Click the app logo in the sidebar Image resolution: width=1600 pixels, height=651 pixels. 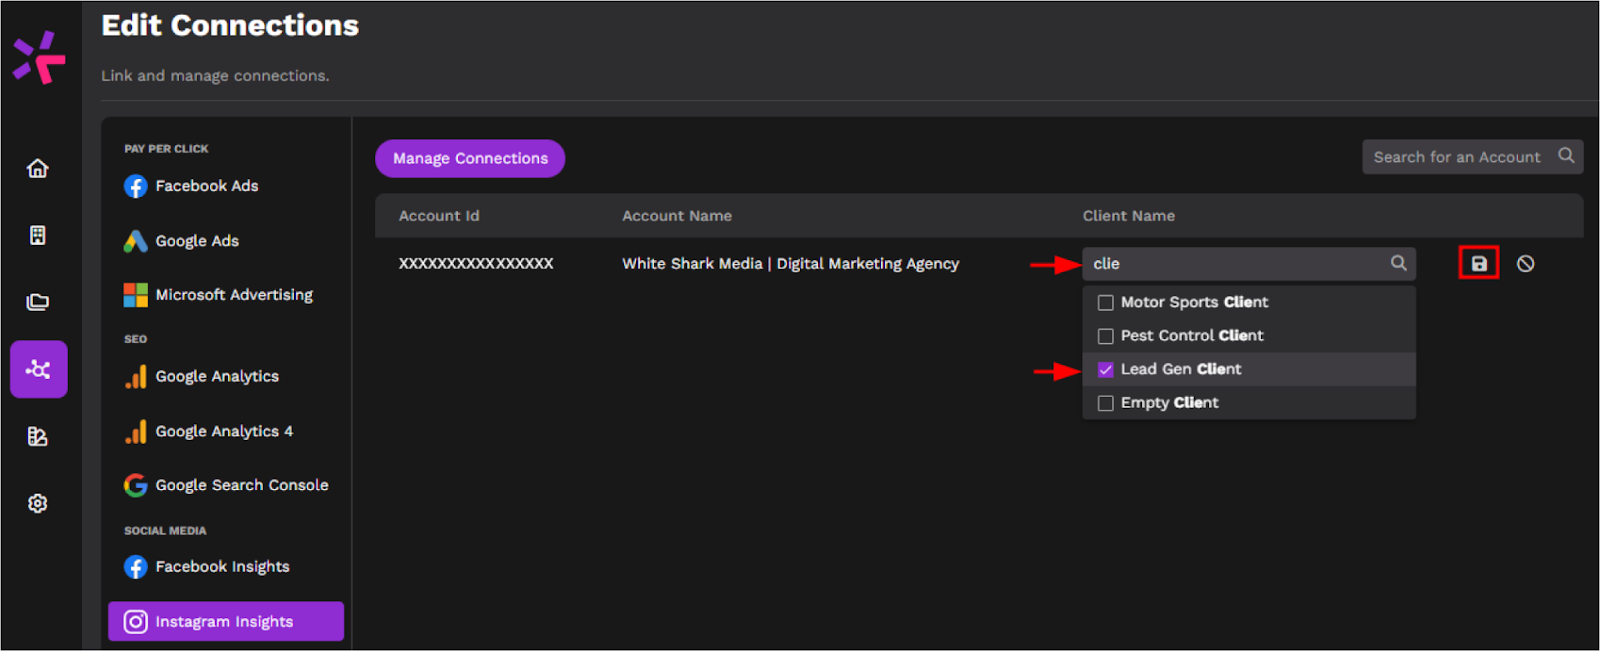click(39, 57)
